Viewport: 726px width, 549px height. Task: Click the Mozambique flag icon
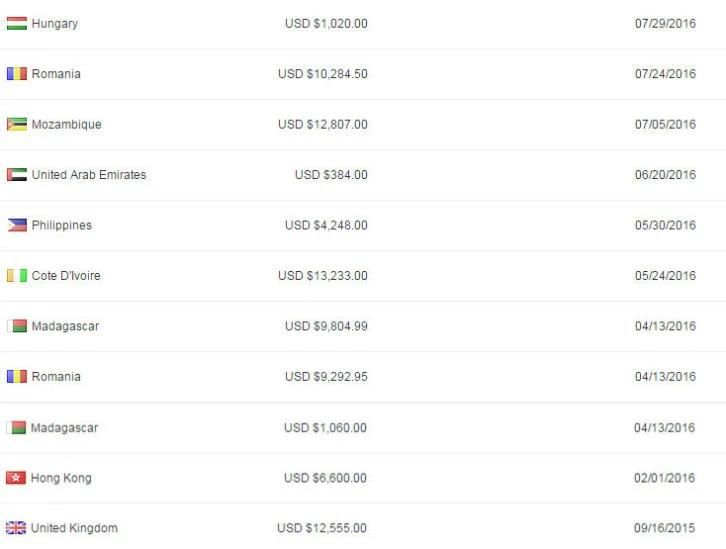click(x=17, y=124)
